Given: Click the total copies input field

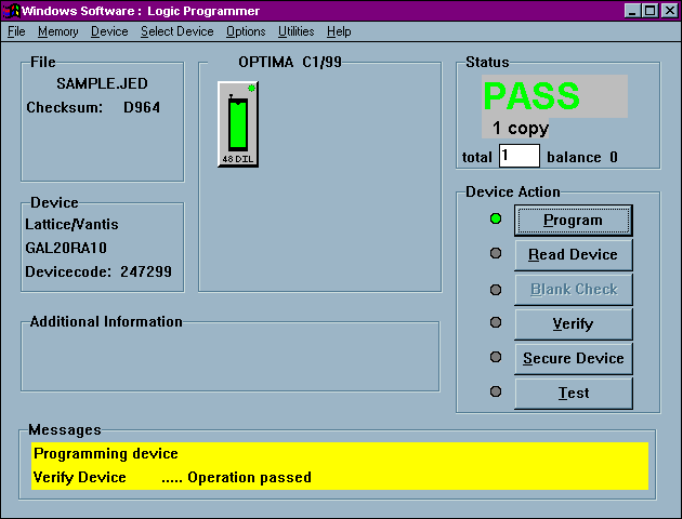Looking at the screenshot, I should tap(519, 156).
